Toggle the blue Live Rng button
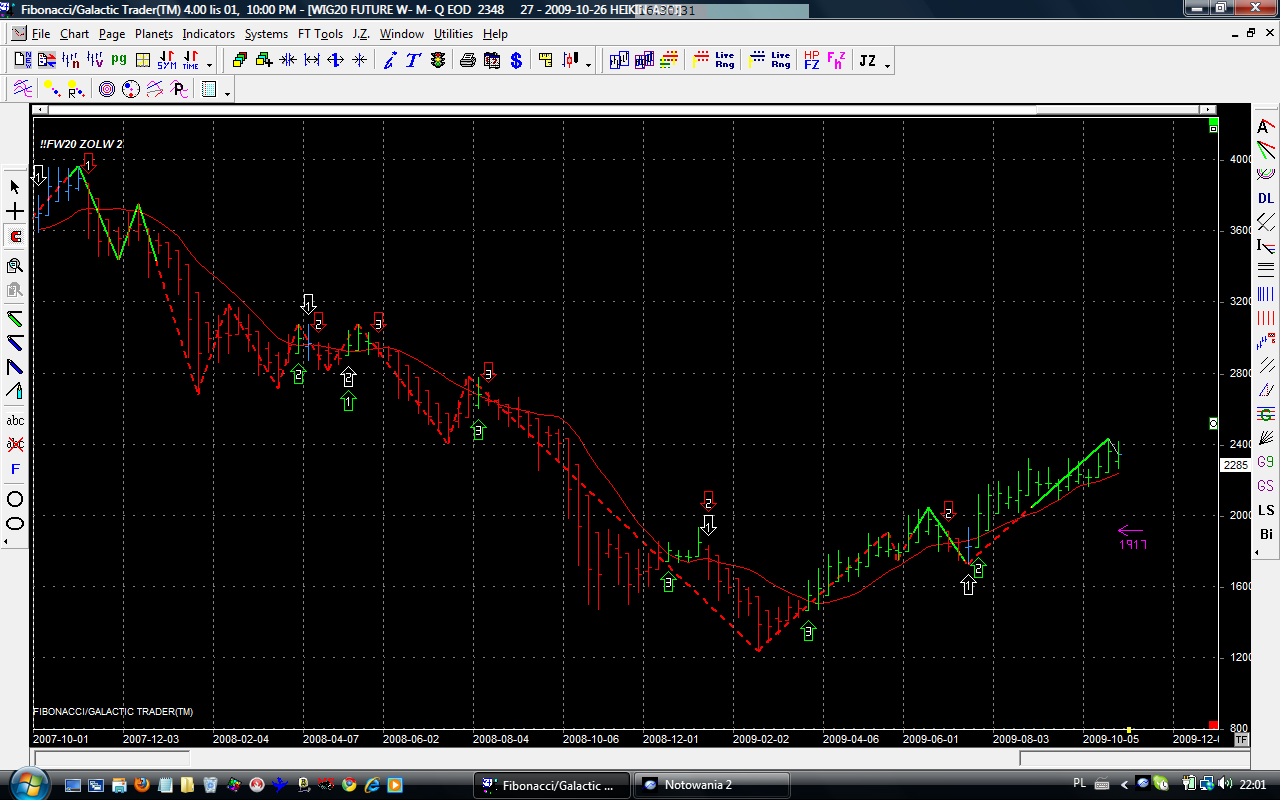Image resolution: width=1280 pixels, height=800 pixels. point(770,61)
